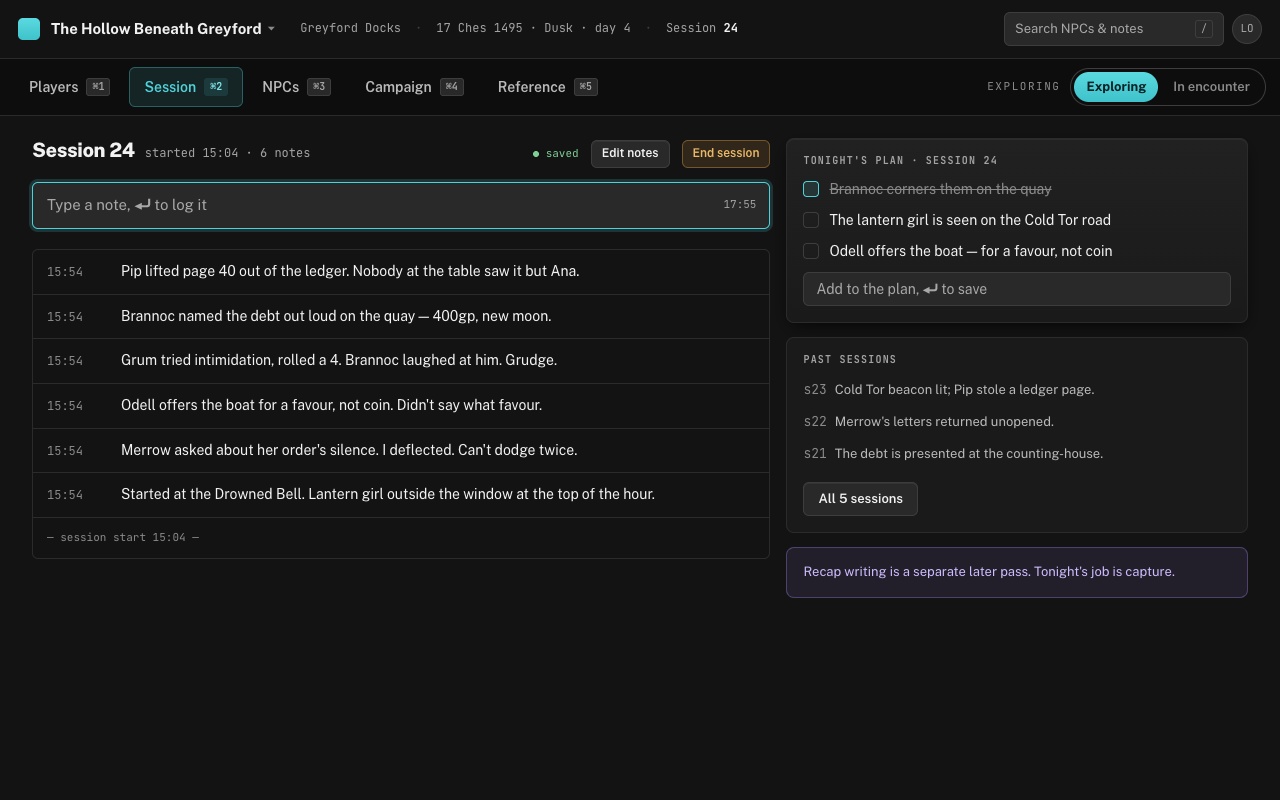Switch to the NPCs tab
This screenshot has height=800, width=1280.
tap(296, 87)
